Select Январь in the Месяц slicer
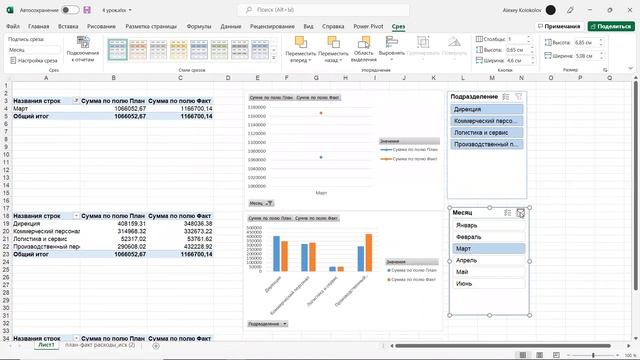Viewport: 640px width, 360px height. tap(489, 225)
